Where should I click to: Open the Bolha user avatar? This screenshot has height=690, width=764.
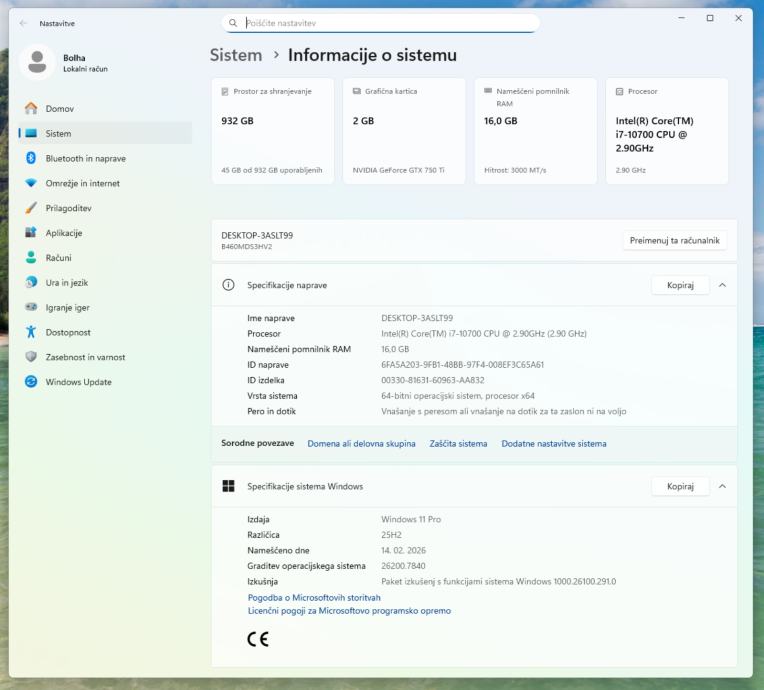tap(37, 62)
